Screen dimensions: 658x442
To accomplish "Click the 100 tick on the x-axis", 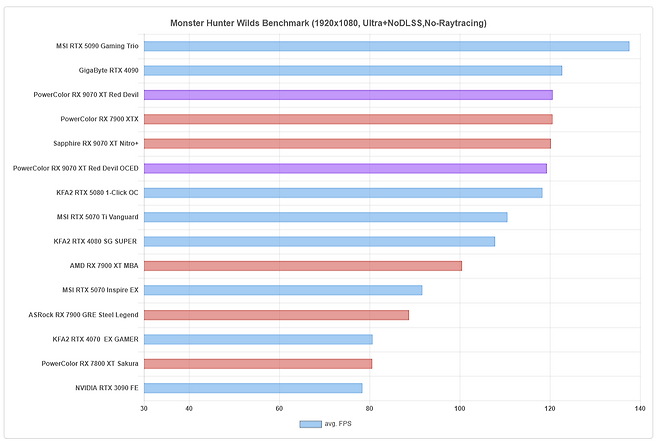I will 460,408.
